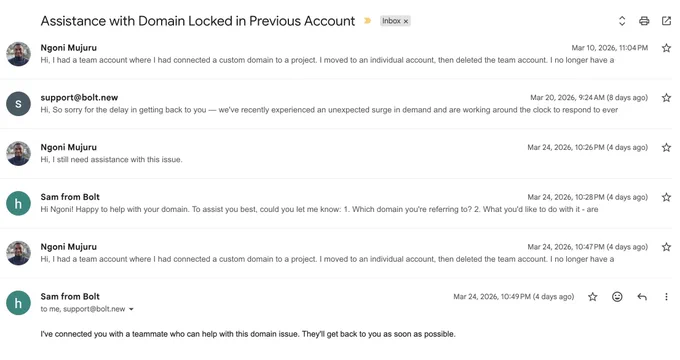Viewport: 680px width, 360px height.
Task: Expand the collapsed support@bolt.new message
Action: click(x=336, y=104)
